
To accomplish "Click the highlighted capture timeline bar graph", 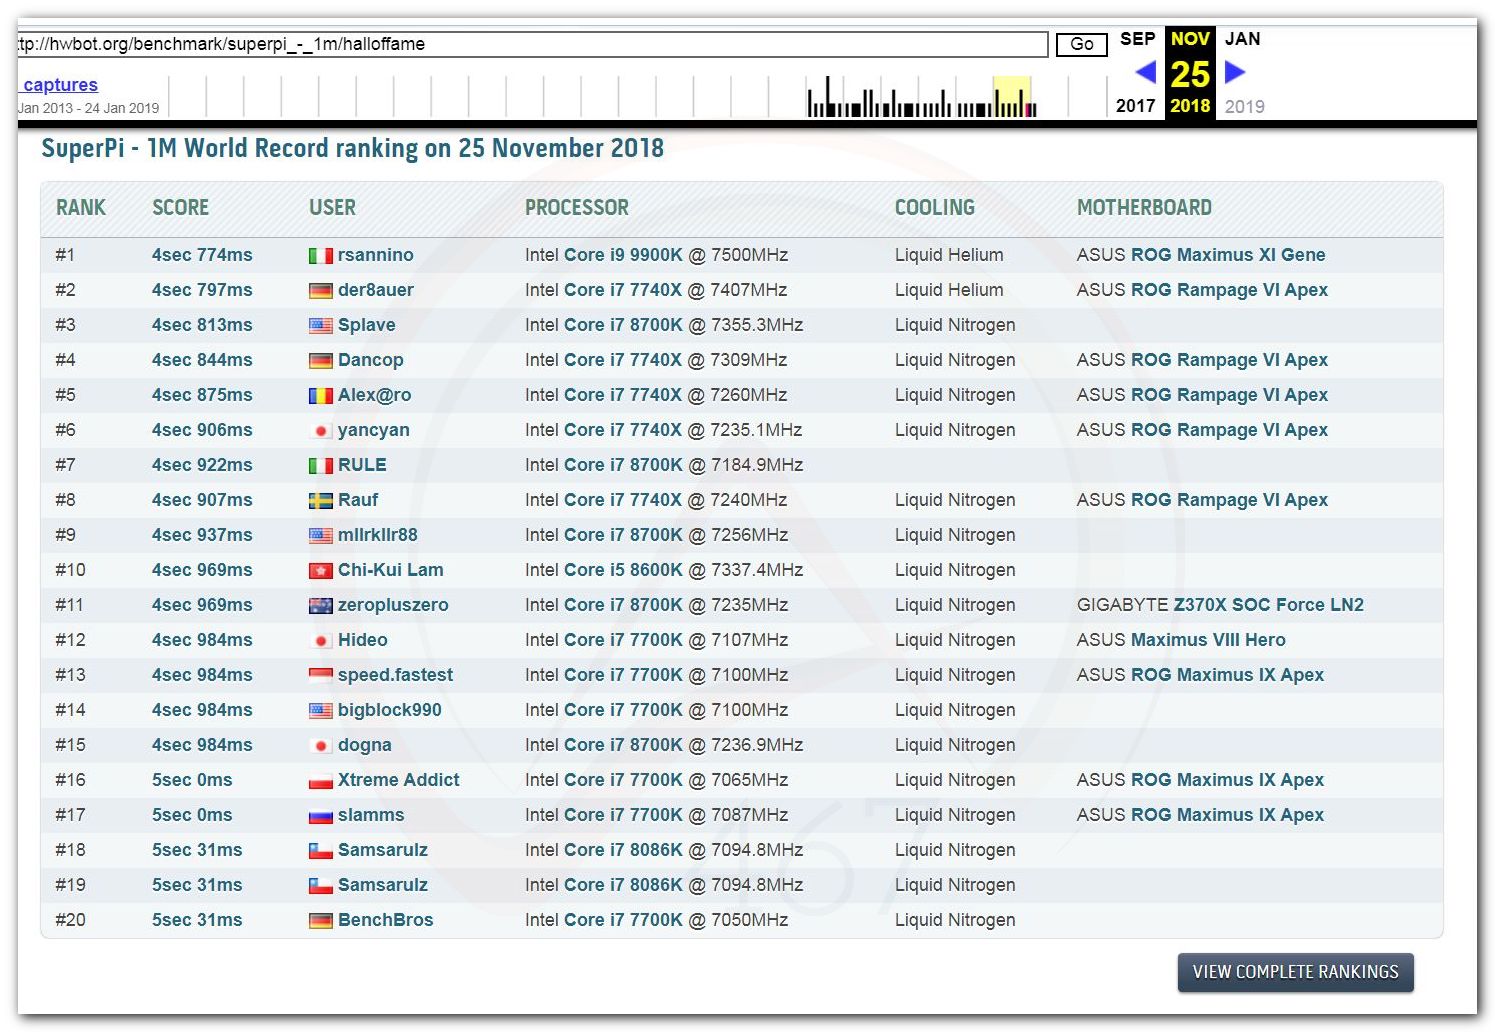I will point(1011,97).
